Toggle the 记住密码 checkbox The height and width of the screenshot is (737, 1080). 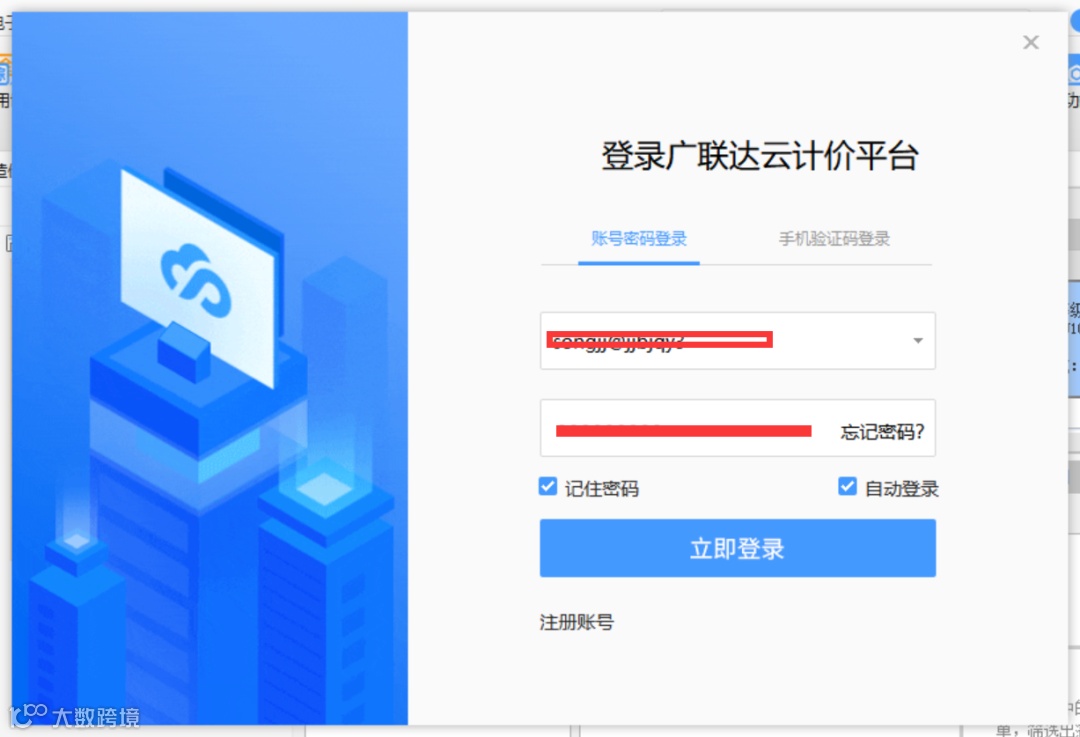coord(548,487)
